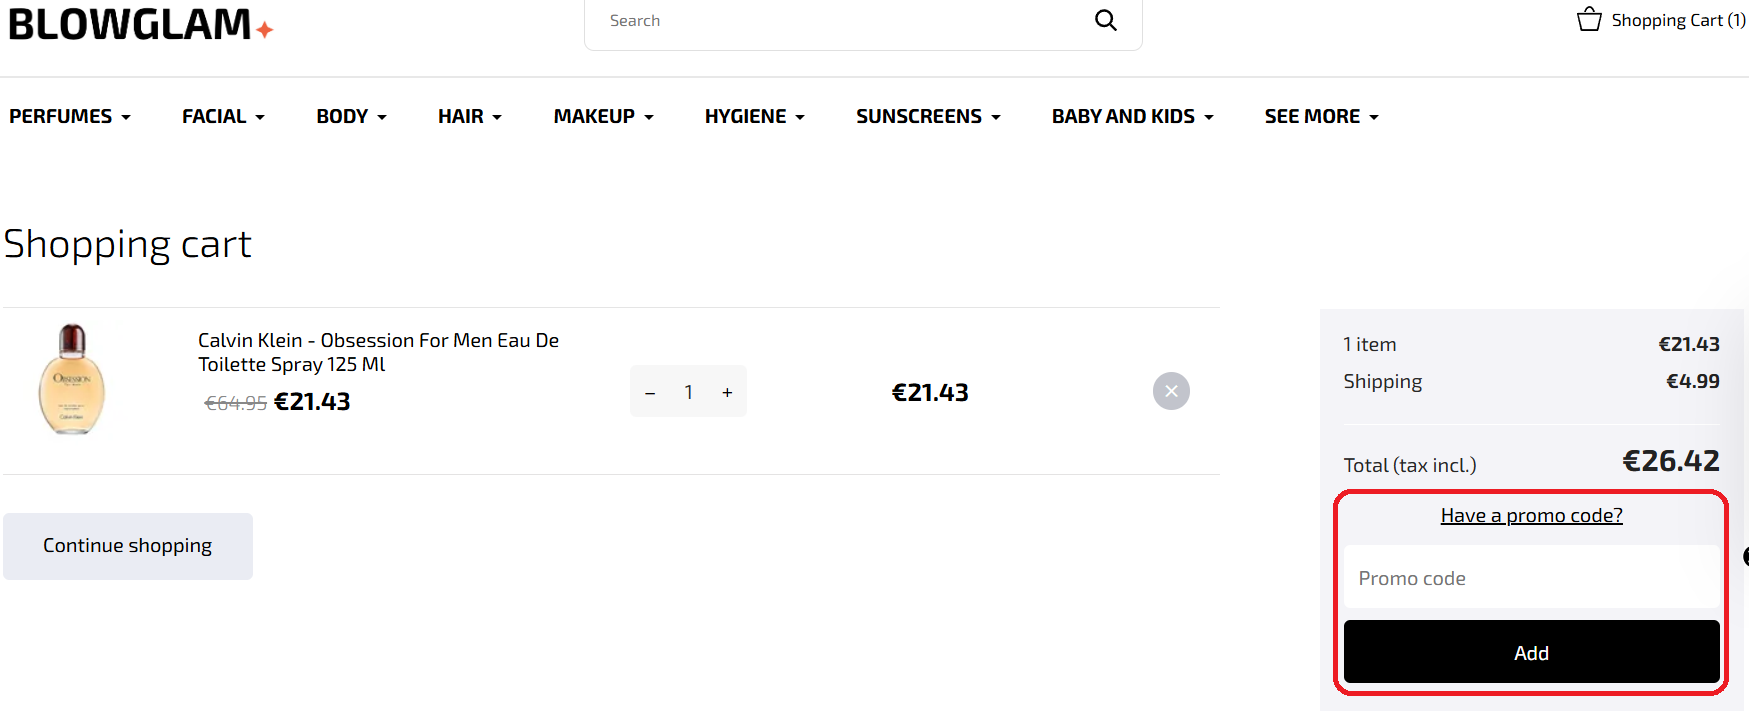Click Continue shopping button
The height and width of the screenshot is (711, 1749).
(128, 546)
